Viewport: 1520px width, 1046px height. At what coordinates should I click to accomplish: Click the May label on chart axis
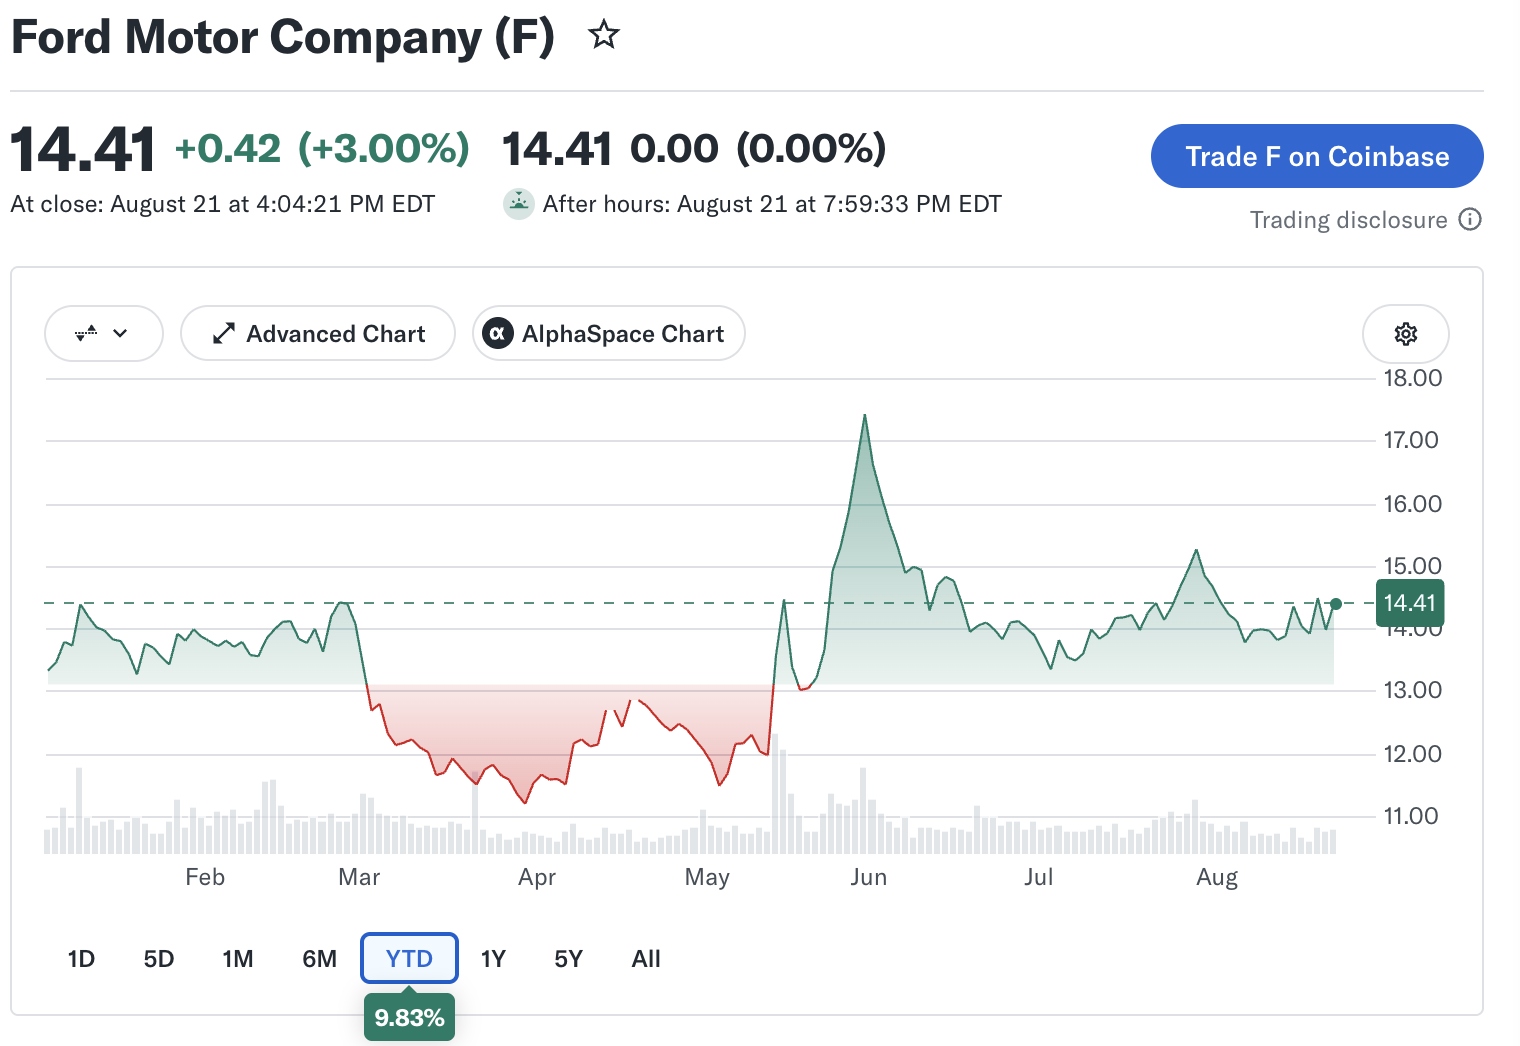pos(707,877)
